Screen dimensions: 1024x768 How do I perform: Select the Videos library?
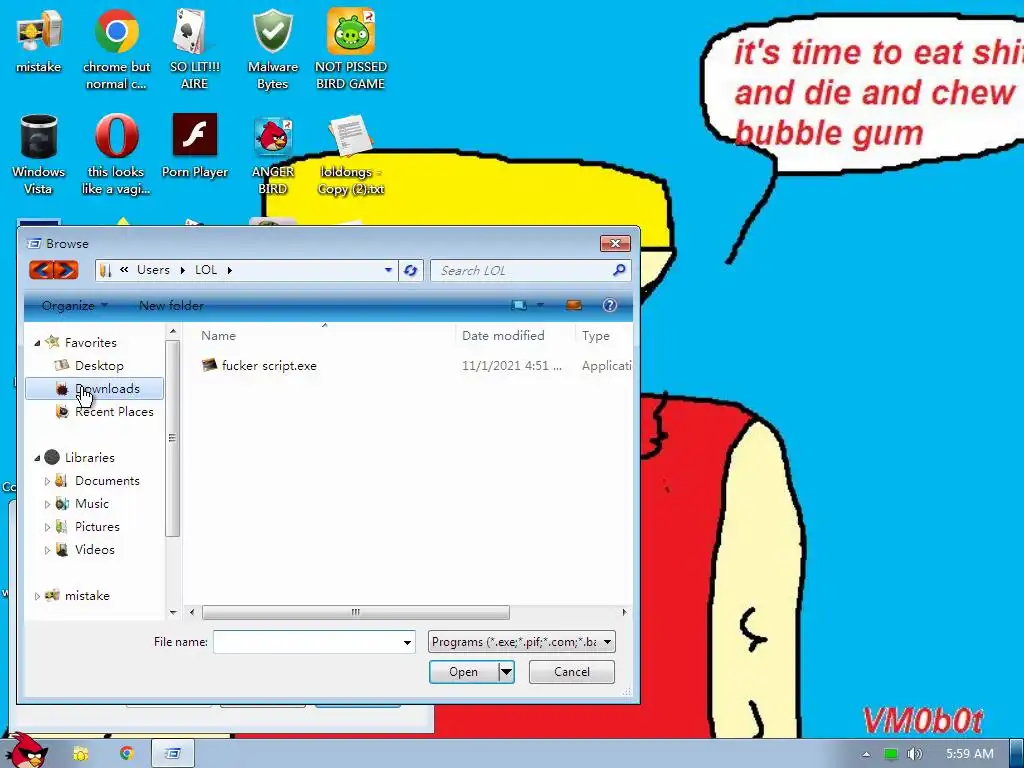pos(85,550)
